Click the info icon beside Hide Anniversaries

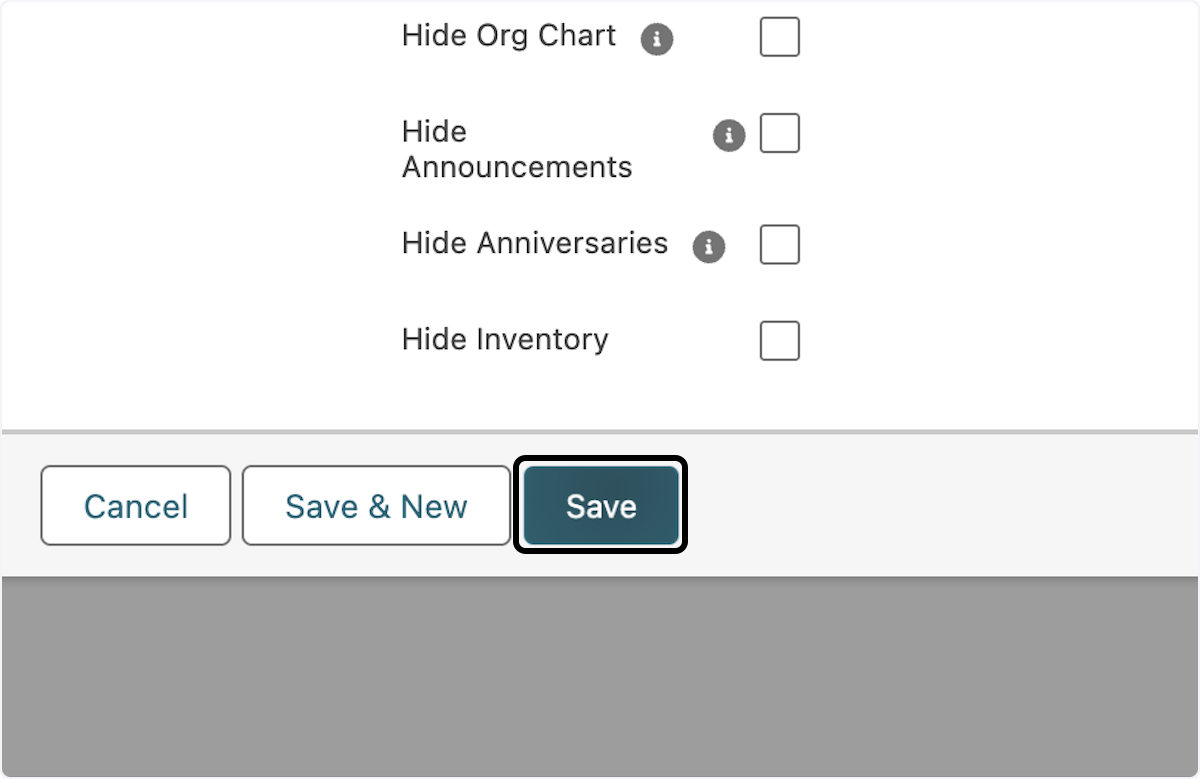708,246
